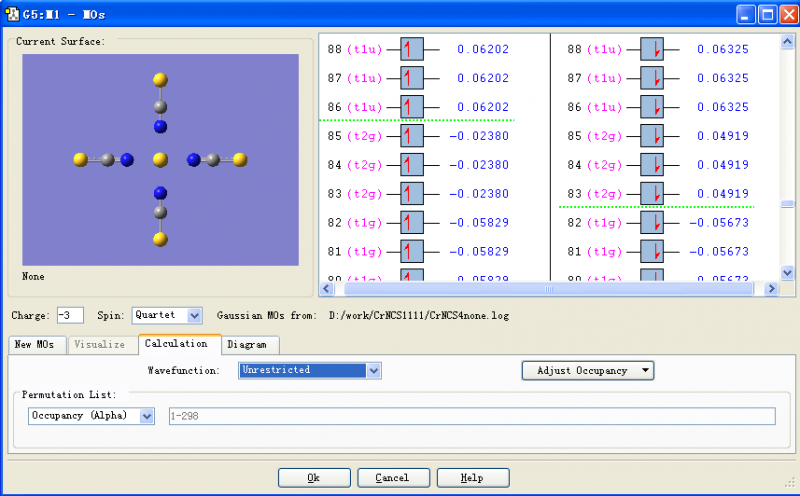The image size is (800, 496).
Task: Click the GaussView icon in title bar
Action: click(x=11, y=14)
